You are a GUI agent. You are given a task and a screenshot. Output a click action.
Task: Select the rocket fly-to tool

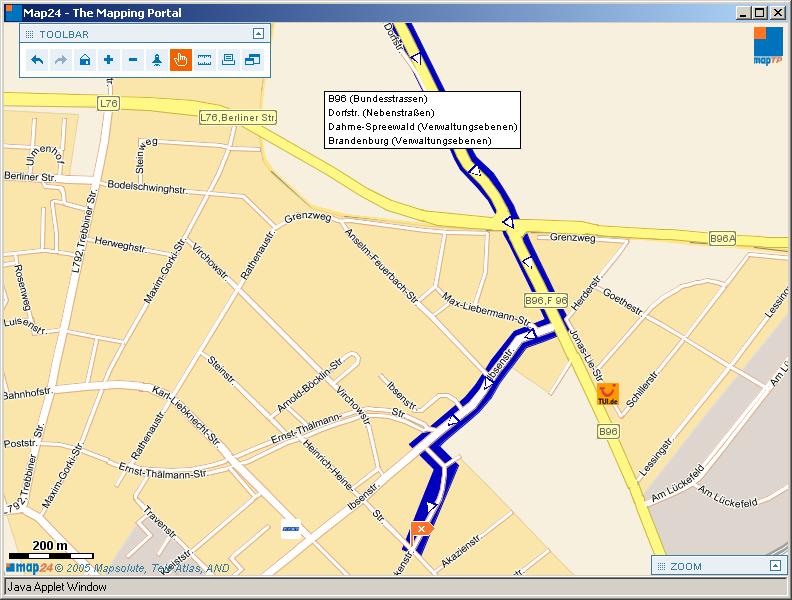[157, 60]
